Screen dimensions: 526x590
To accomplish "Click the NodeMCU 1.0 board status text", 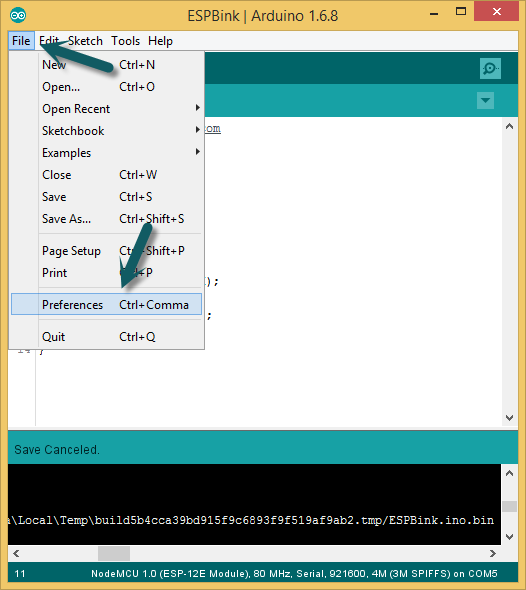I will point(294,574).
